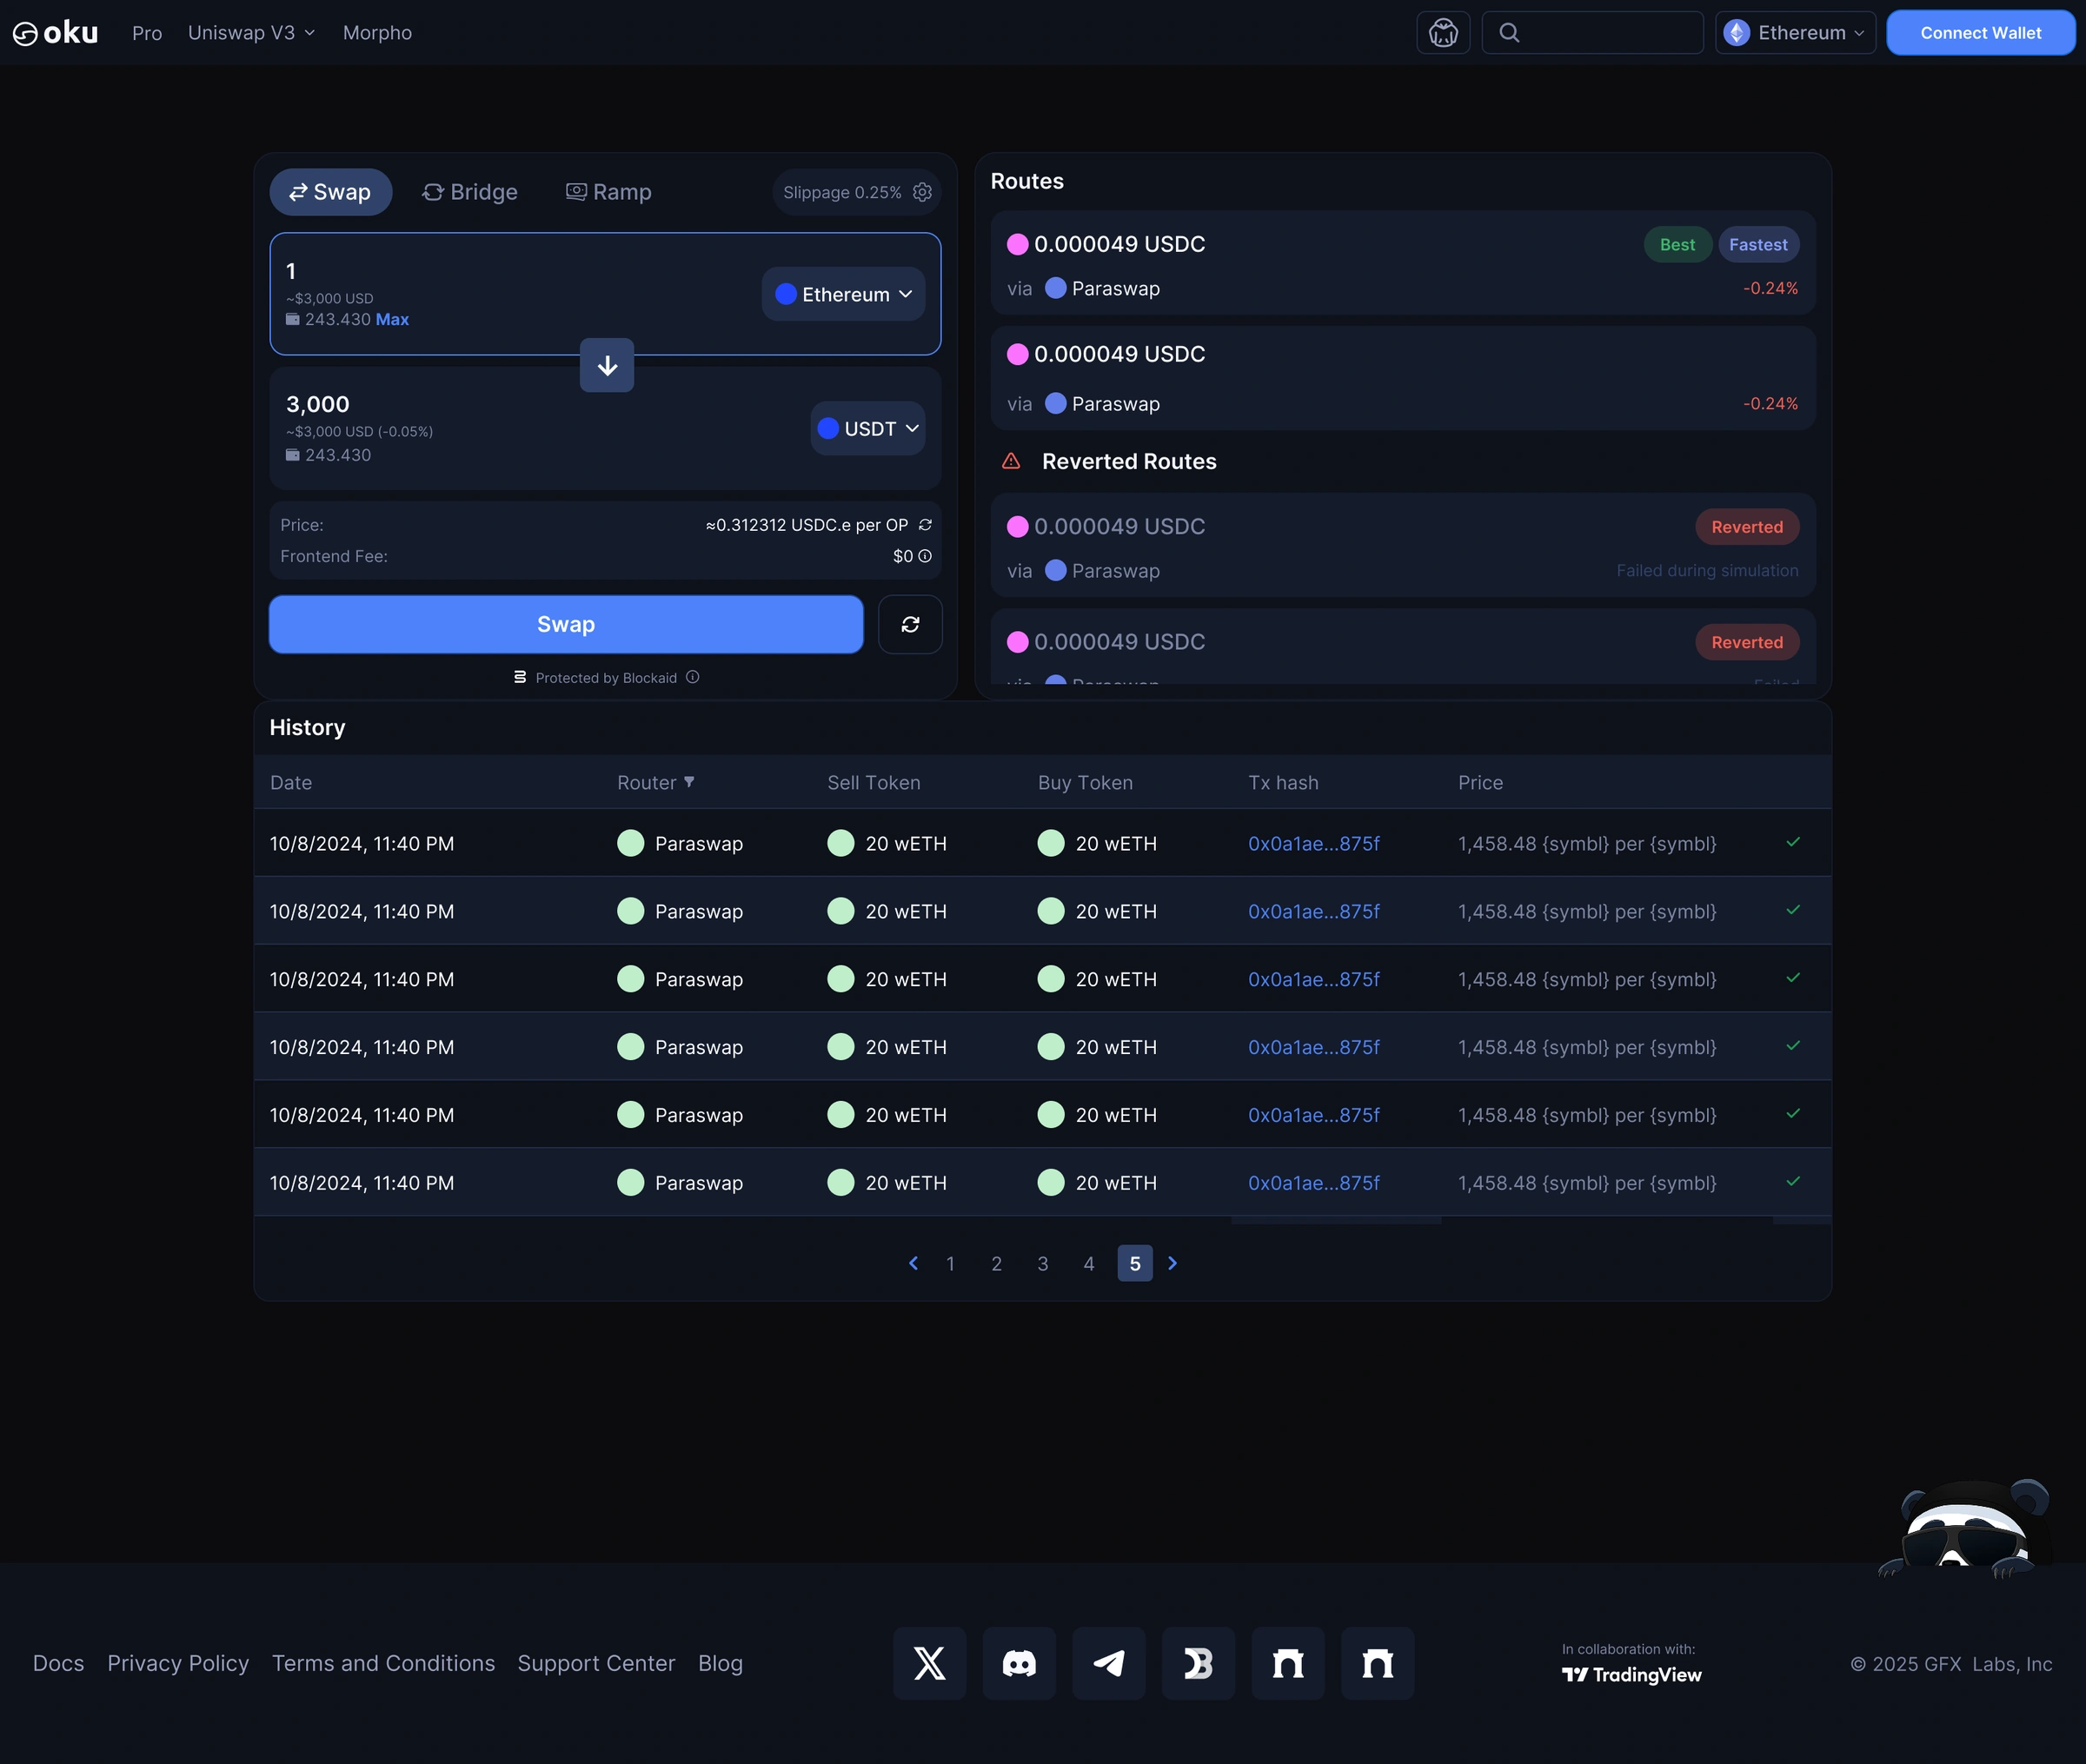Open the Blog footer link
The width and height of the screenshot is (2086, 1764).
click(x=720, y=1663)
